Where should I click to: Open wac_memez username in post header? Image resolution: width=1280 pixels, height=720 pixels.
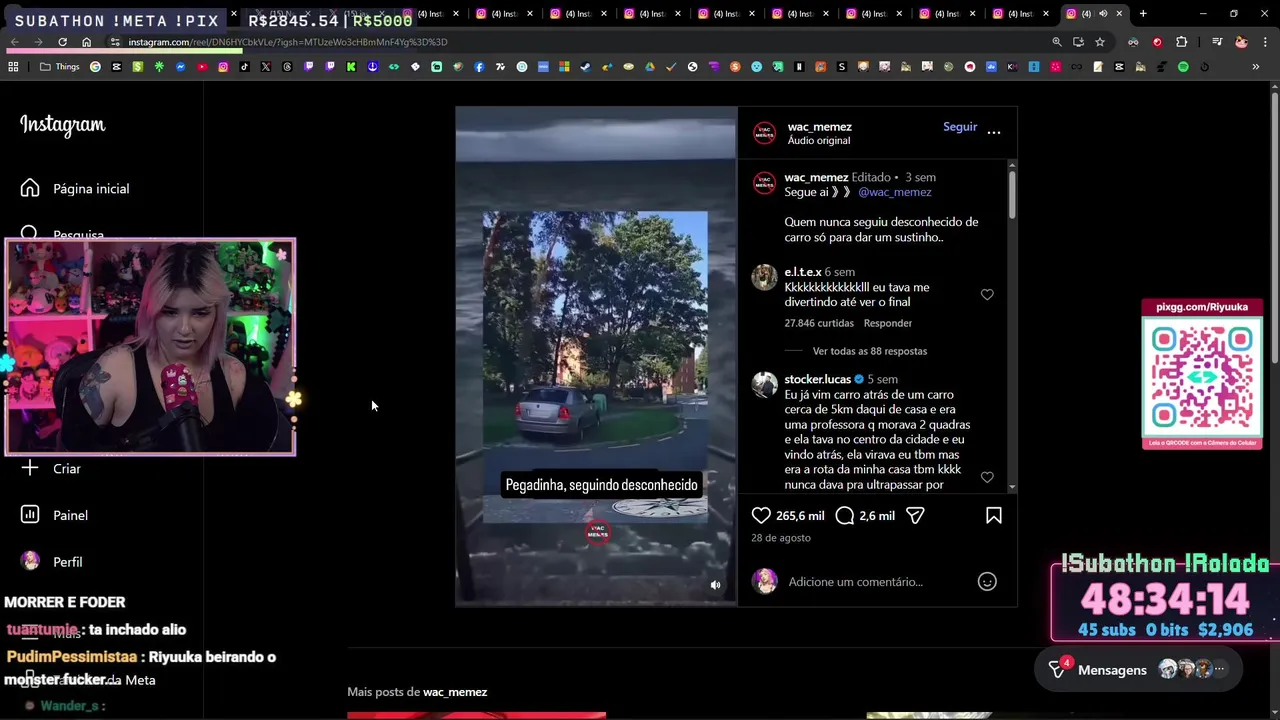click(x=819, y=127)
